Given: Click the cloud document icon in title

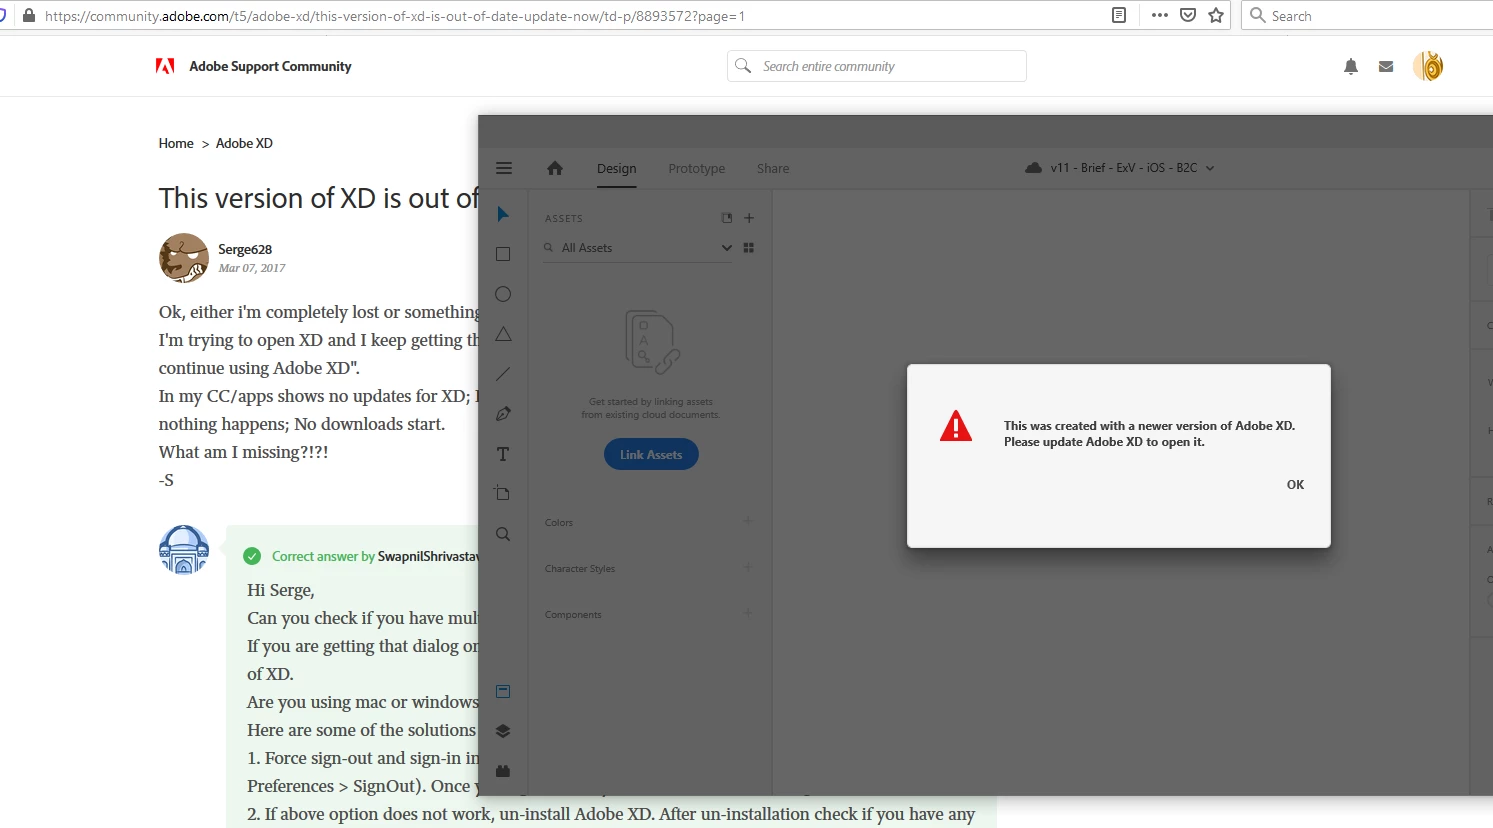Looking at the screenshot, I should tap(1034, 168).
